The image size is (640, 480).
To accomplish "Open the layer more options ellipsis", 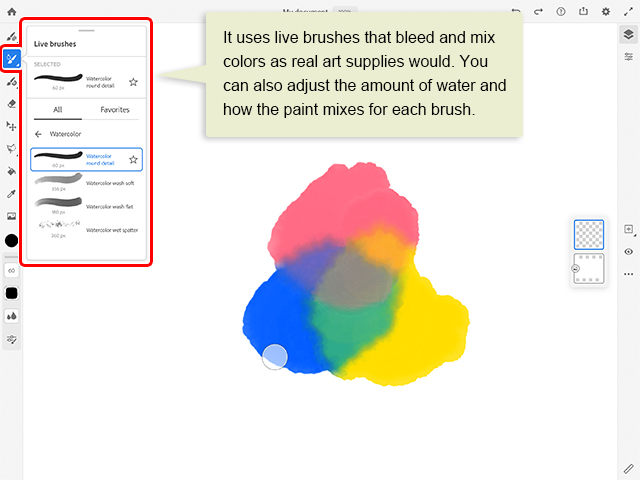I will pos(628,273).
